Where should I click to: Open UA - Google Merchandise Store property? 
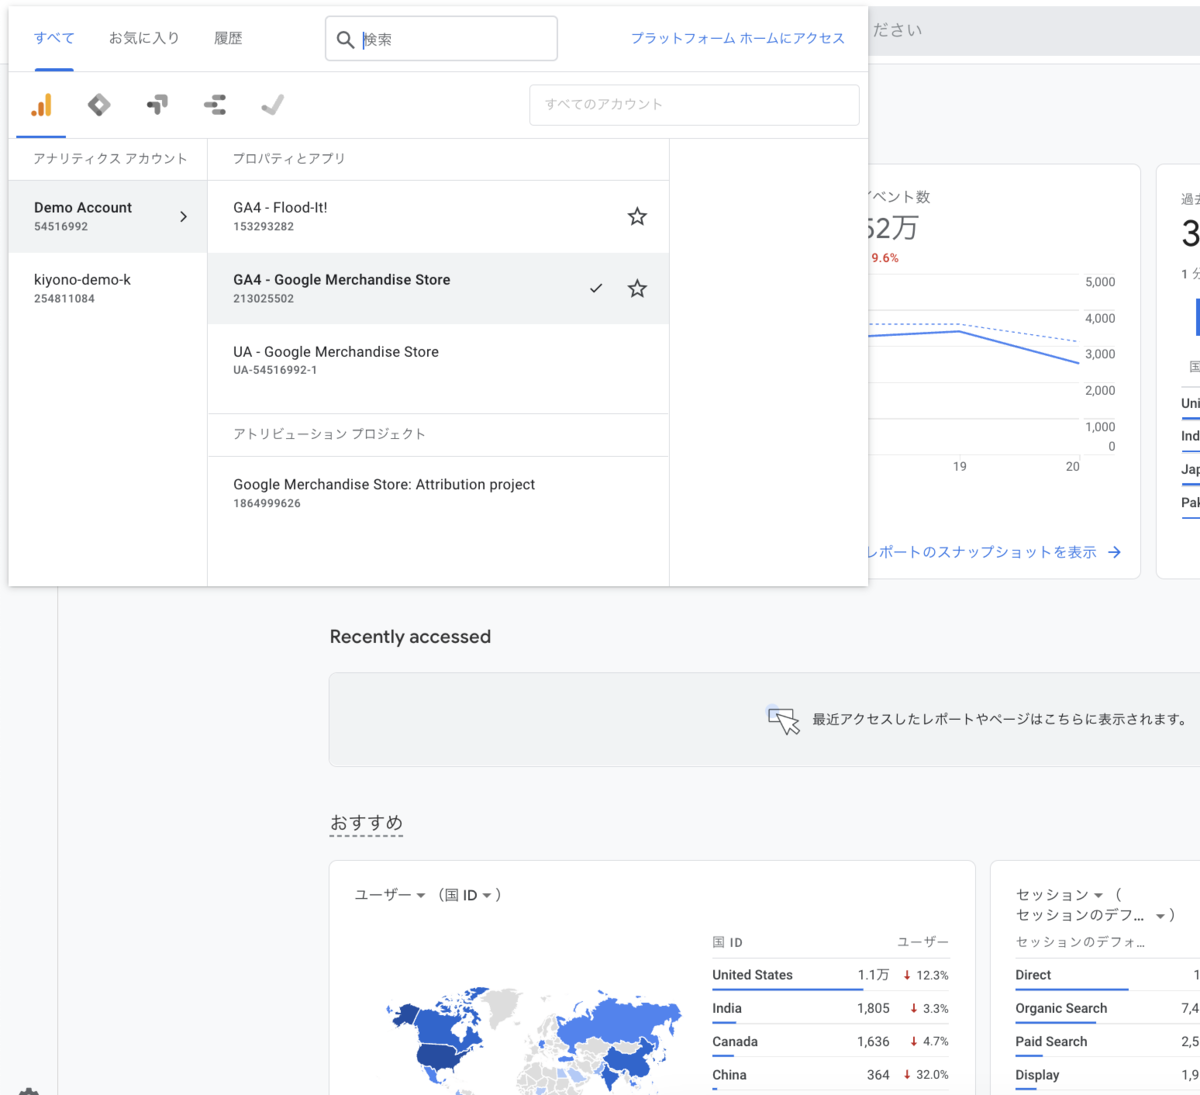(438, 360)
